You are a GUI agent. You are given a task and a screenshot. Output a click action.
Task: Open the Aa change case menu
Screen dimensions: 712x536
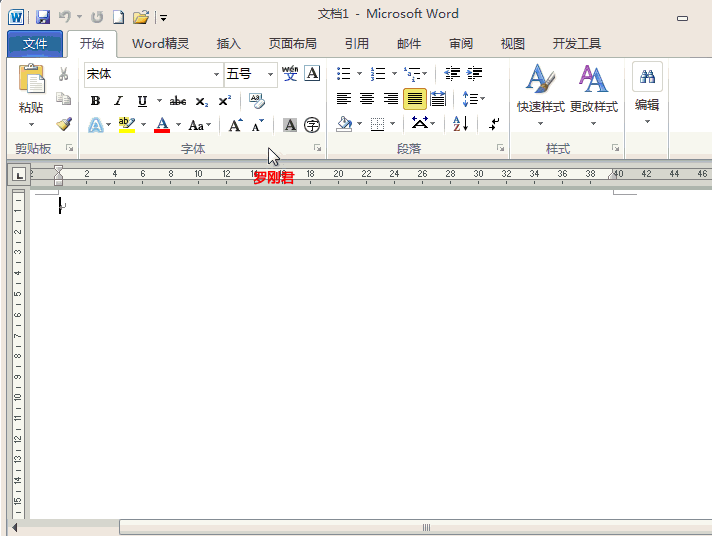point(200,125)
